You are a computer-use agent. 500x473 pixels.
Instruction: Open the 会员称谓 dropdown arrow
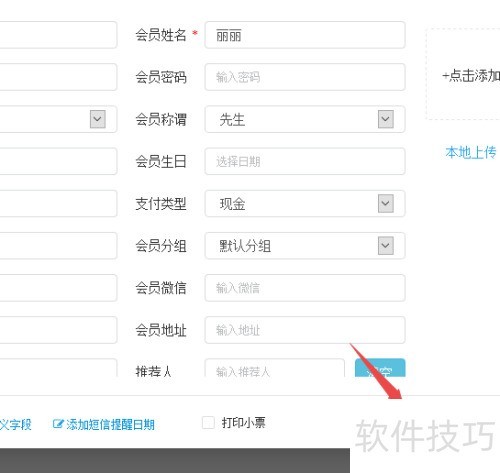[386, 119]
